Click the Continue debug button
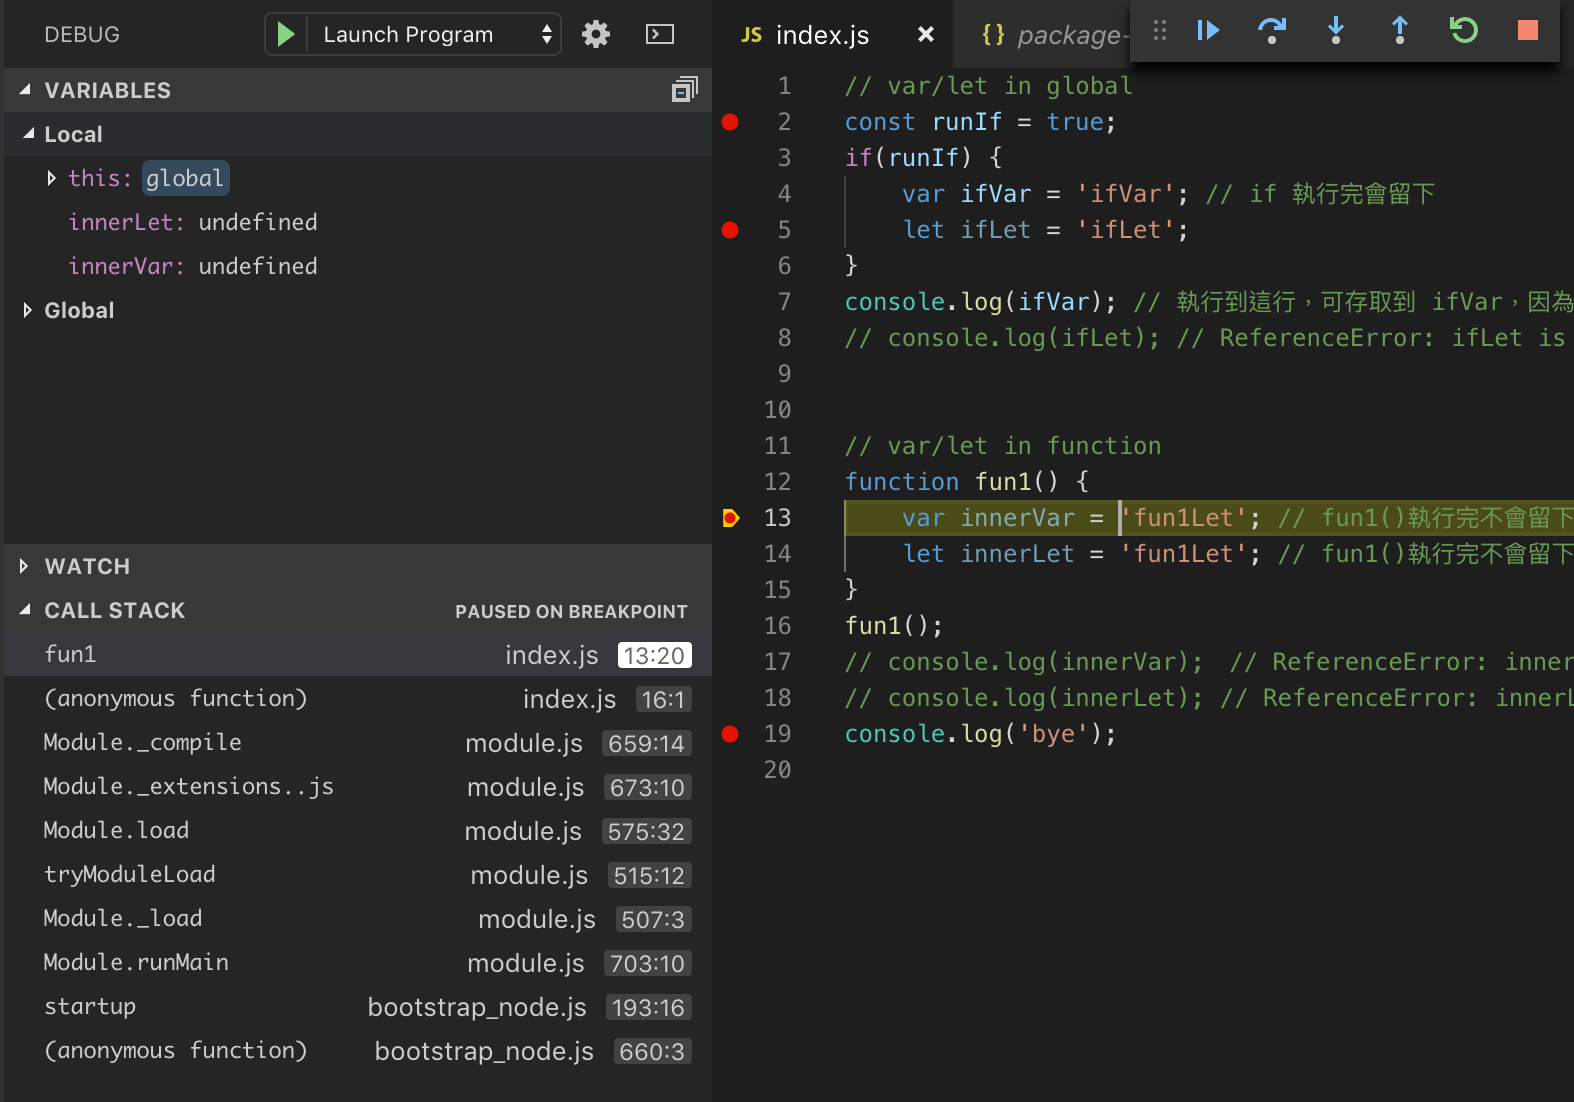The width and height of the screenshot is (1574, 1102). coord(1208,31)
